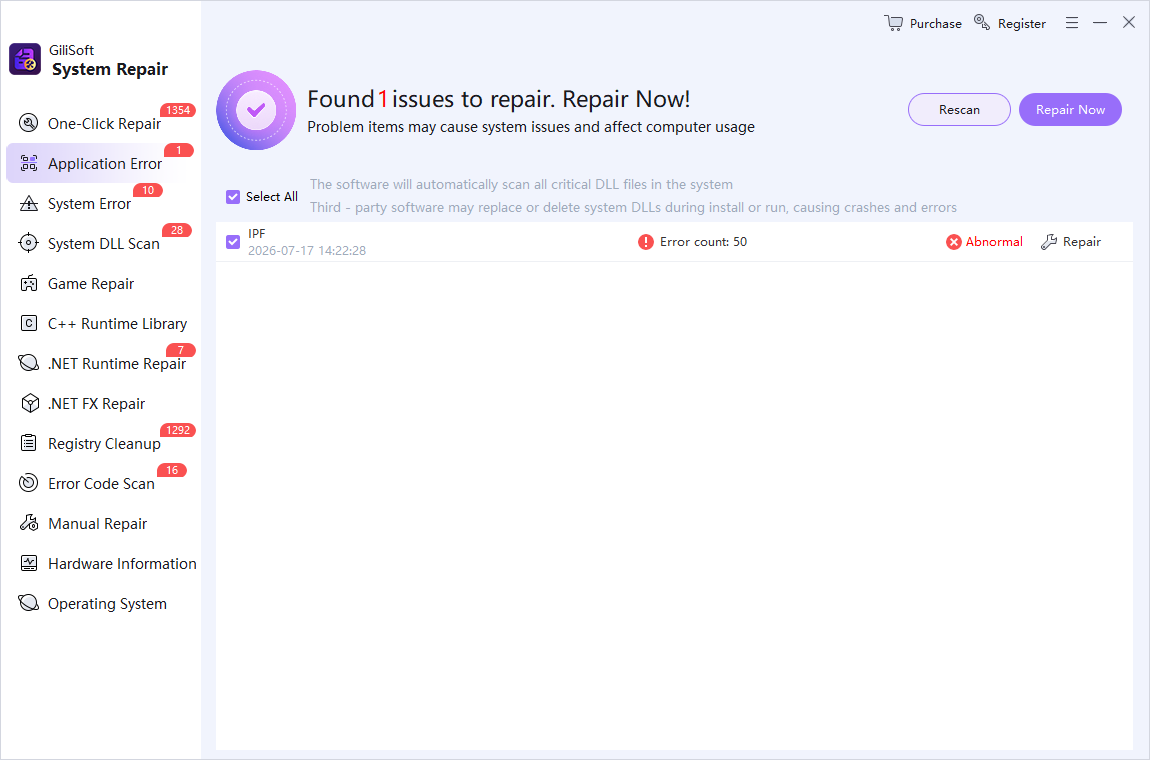Click the 1354 badge on One-Click Repair

pyautogui.click(x=178, y=110)
